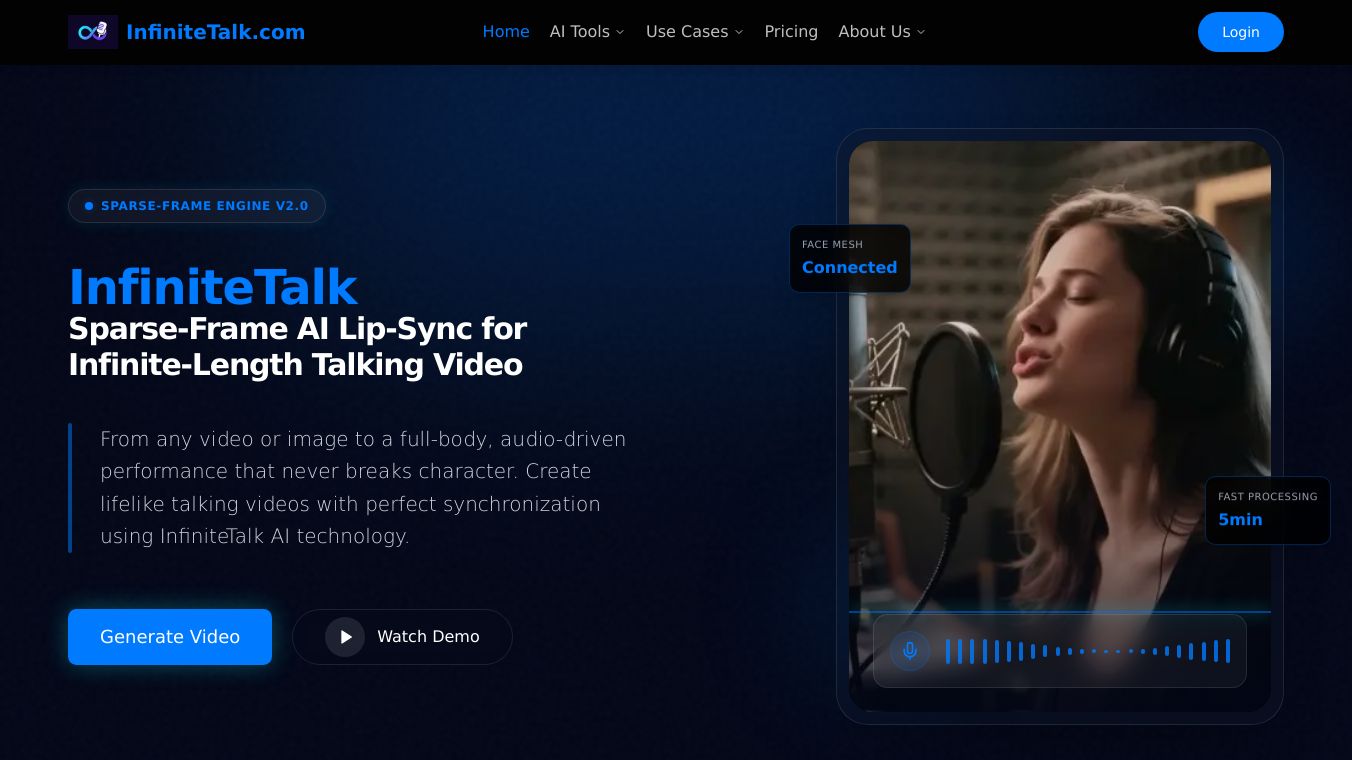
Task: Expand the AI Tools dropdown chevron
Action: 620,32
